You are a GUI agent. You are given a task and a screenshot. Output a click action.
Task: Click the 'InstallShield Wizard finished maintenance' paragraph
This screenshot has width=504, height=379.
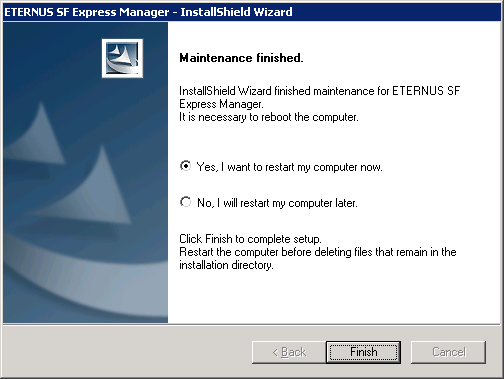tap(319, 97)
